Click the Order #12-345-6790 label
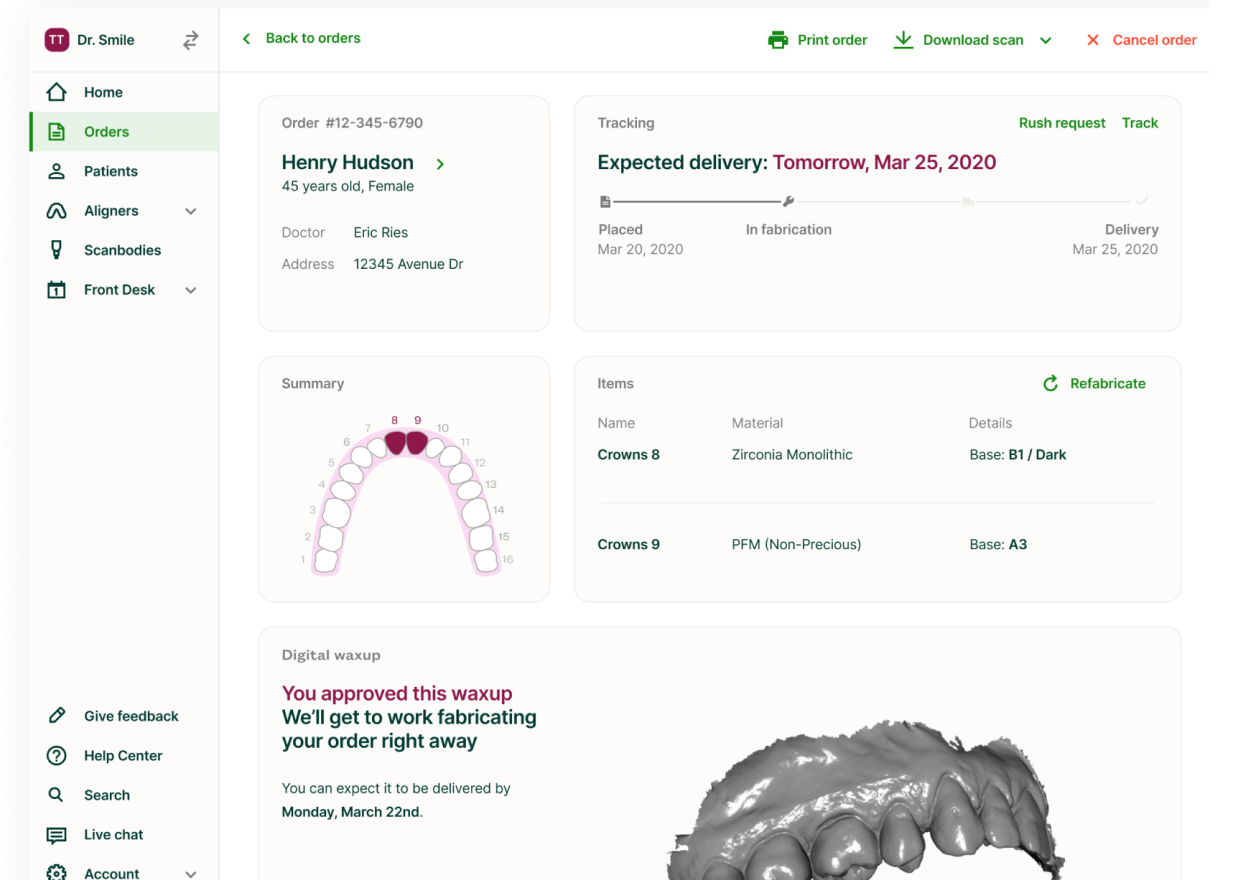1256x880 pixels. coord(352,123)
